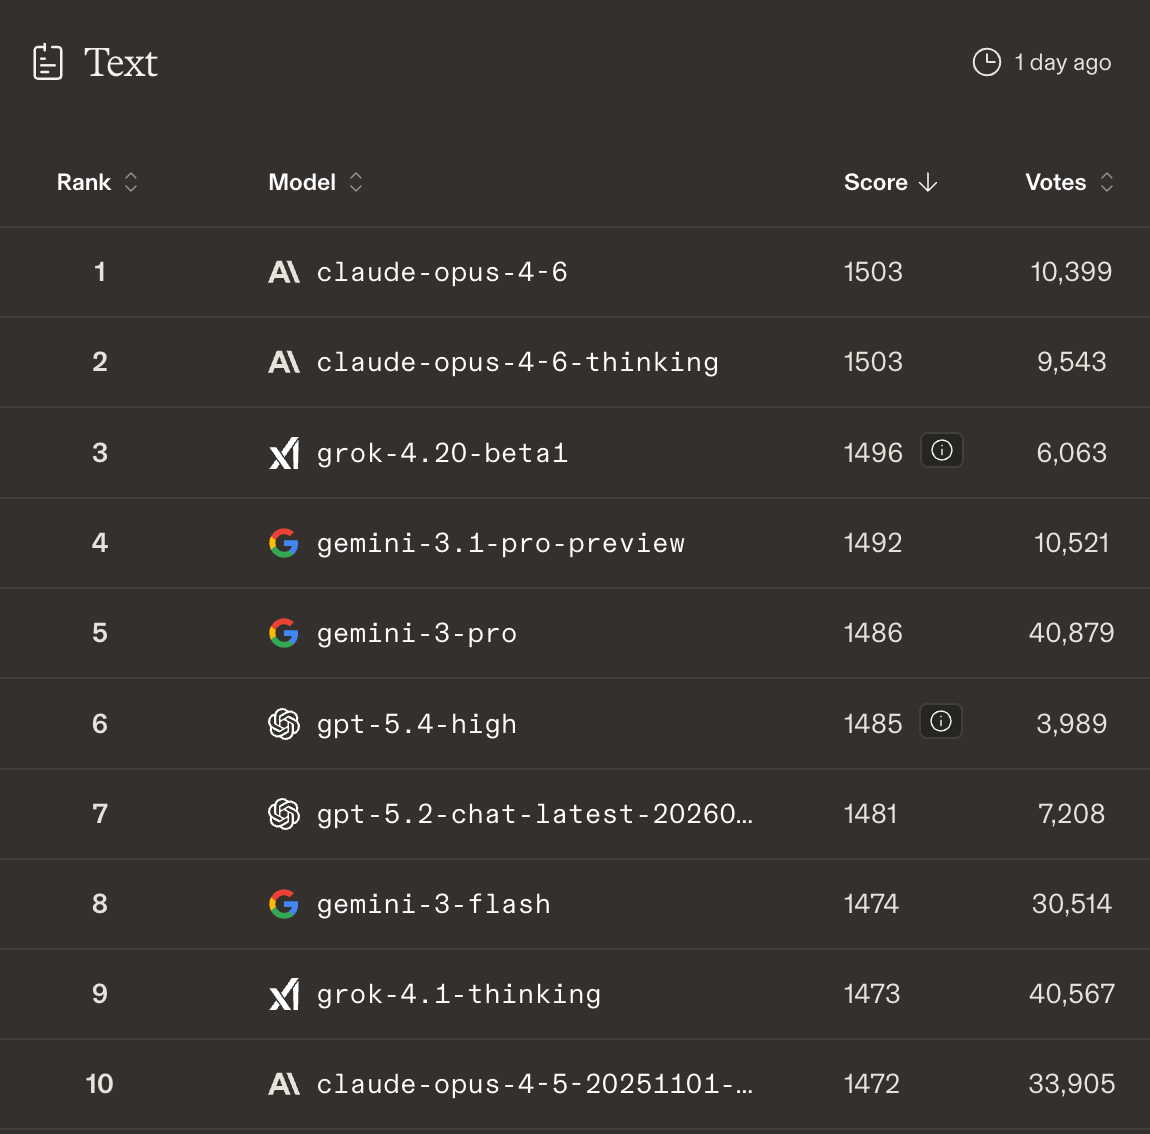Click score value 1496
Screen dimensions: 1150x1134
point(873,453)
